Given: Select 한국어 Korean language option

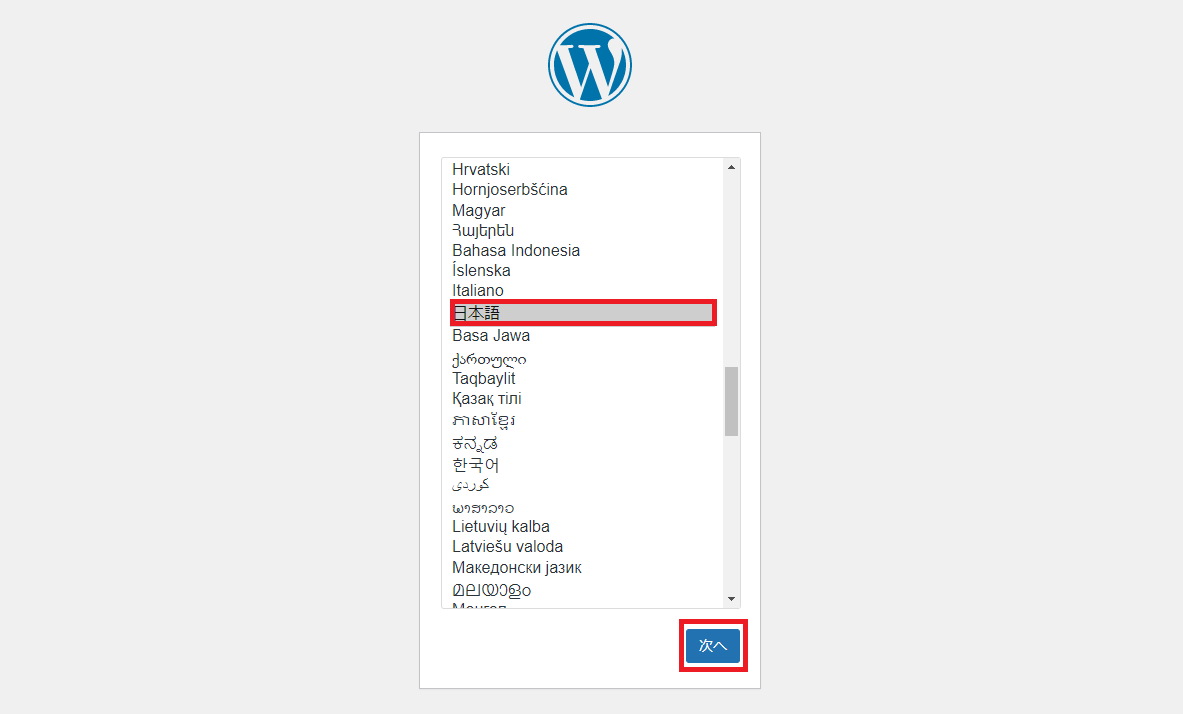Looking at the screenshot, I should click(476, 465).
